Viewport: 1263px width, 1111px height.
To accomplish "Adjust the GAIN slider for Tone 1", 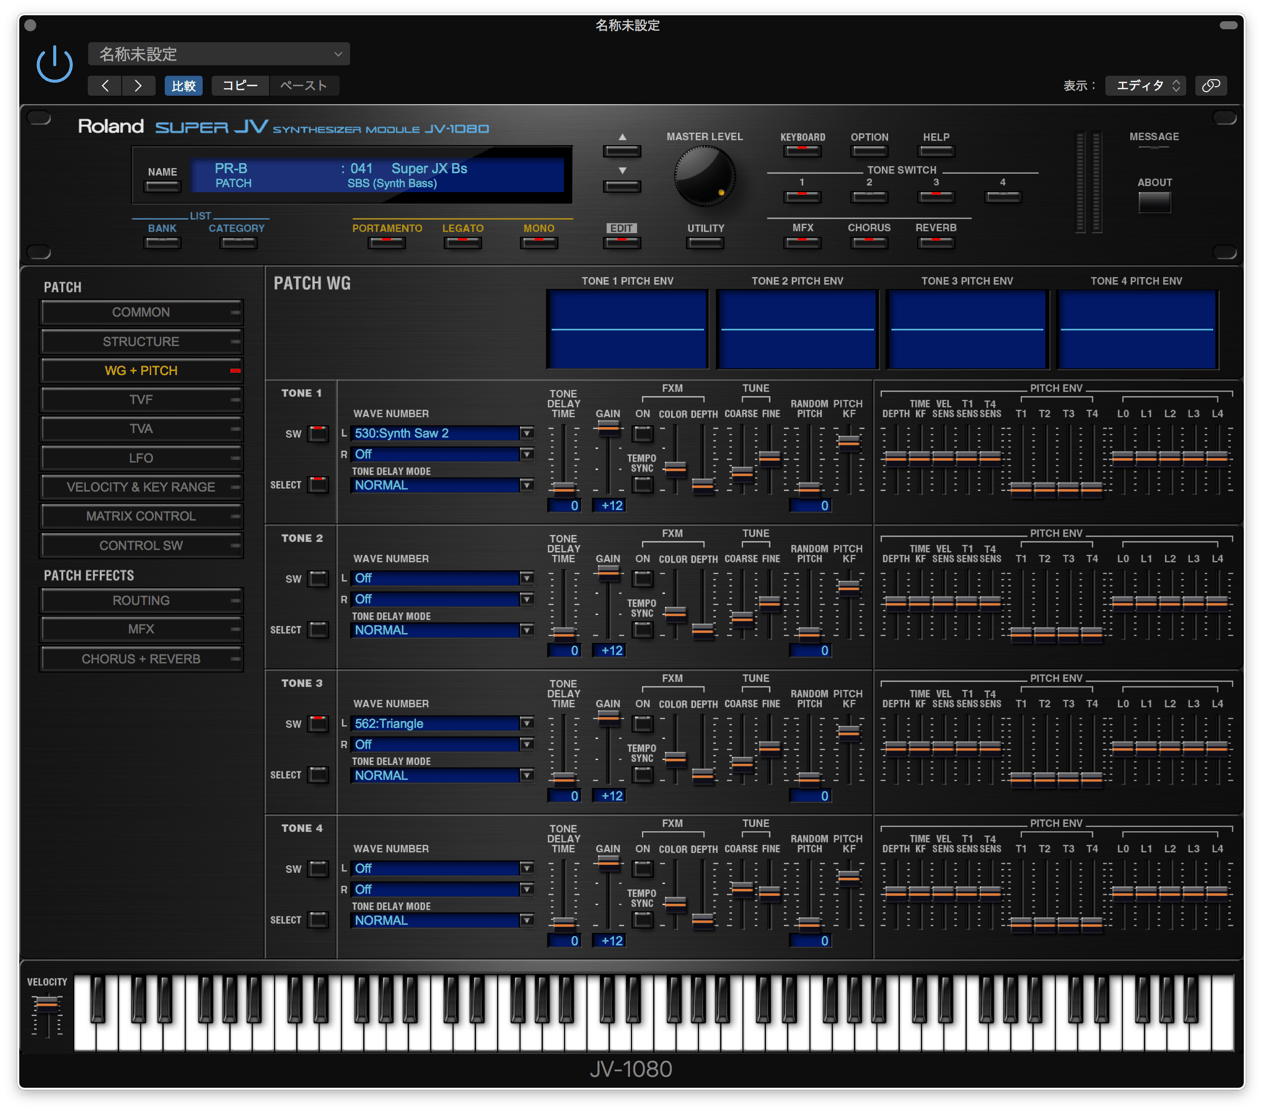I will tap(607, 430).
